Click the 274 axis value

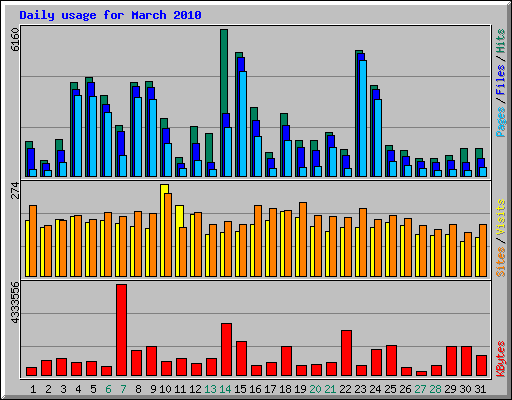pyautogui.click(x=15, y=190)
